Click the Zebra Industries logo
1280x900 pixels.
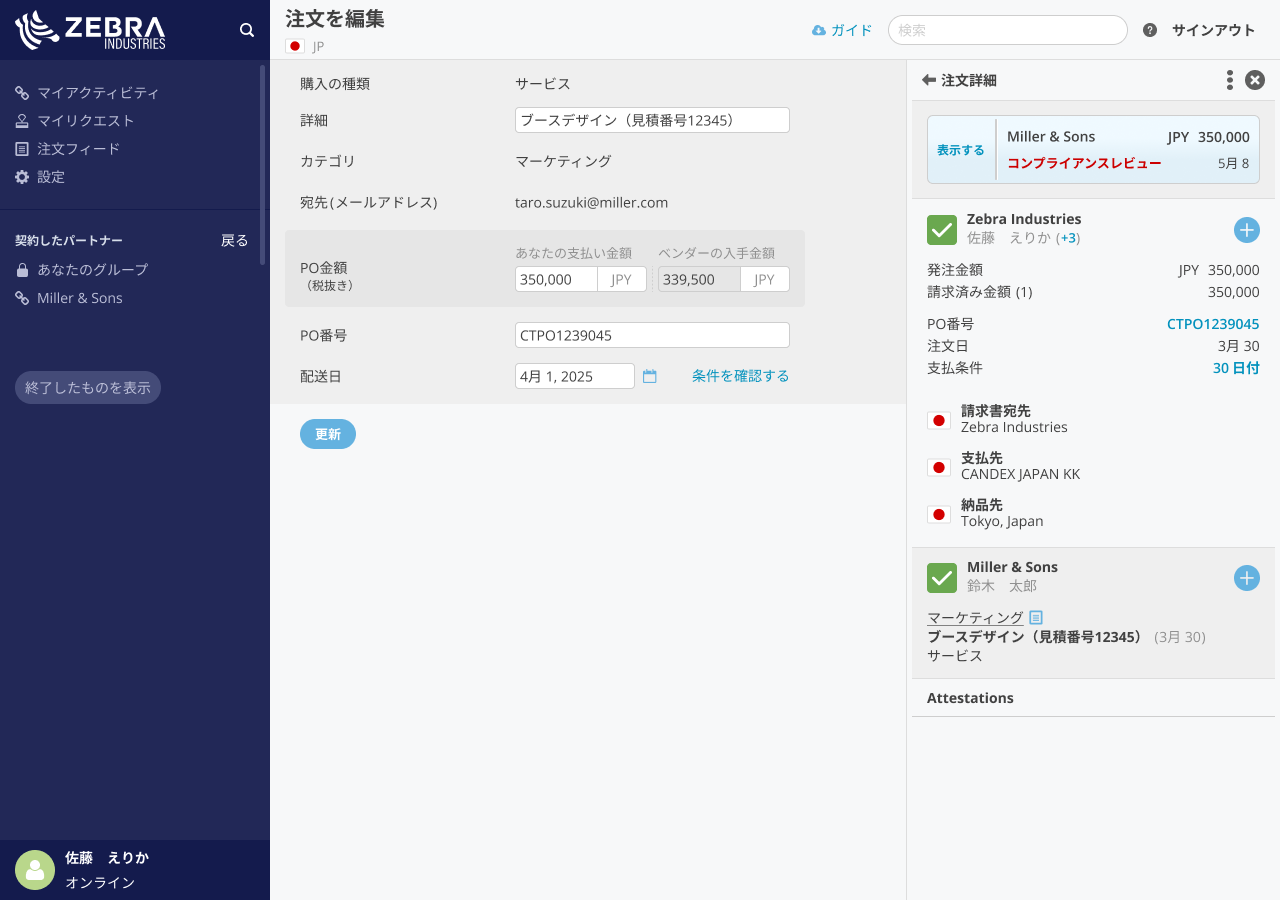click(90, 30)
